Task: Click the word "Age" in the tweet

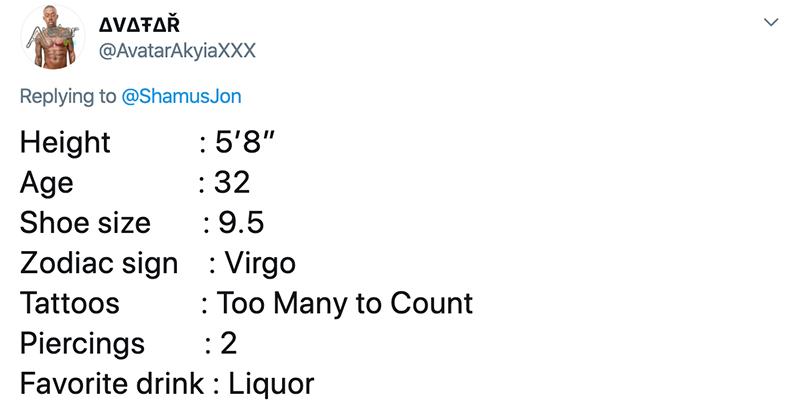Action: pyautogui.click(x=46, y=183)
